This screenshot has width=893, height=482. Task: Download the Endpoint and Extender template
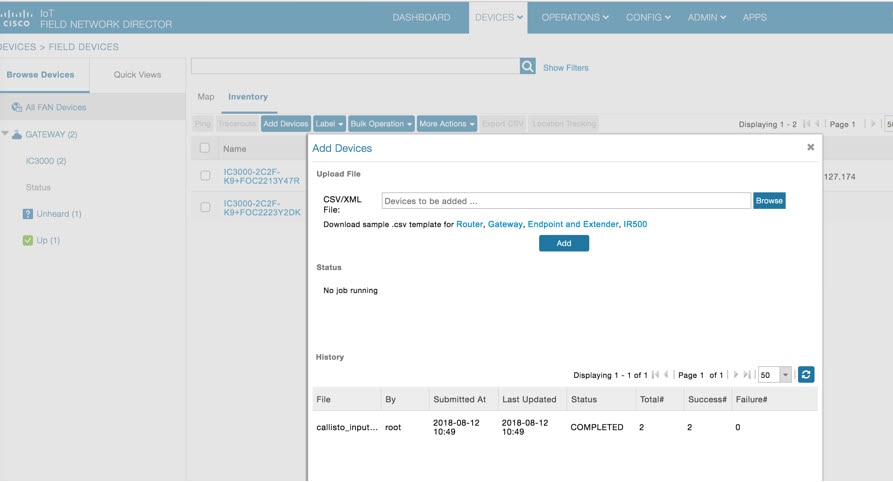573,224
